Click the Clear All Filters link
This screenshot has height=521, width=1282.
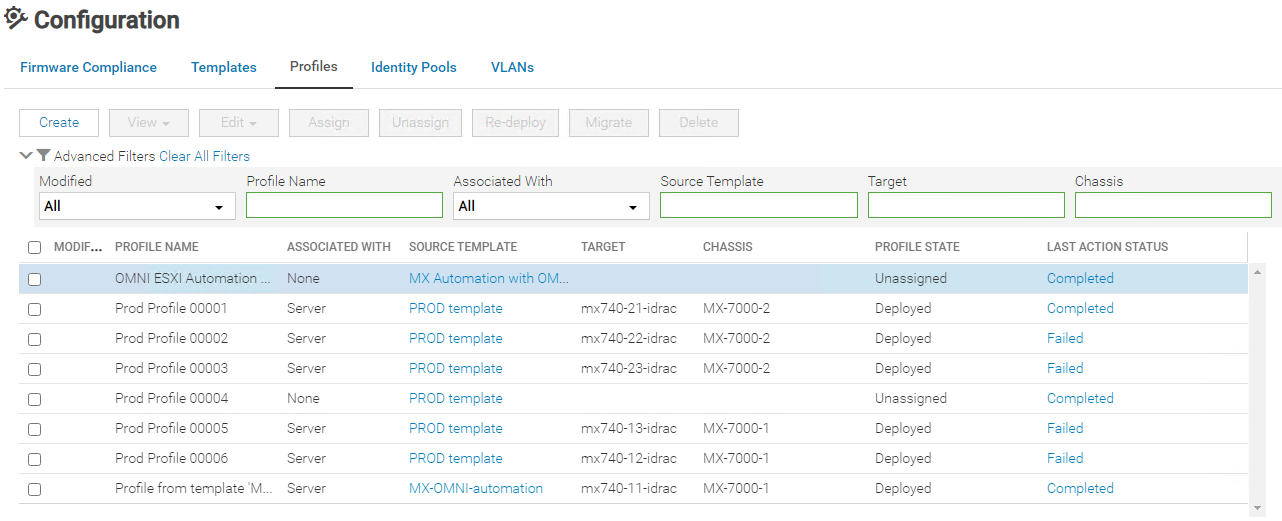[x=204, y=156]
